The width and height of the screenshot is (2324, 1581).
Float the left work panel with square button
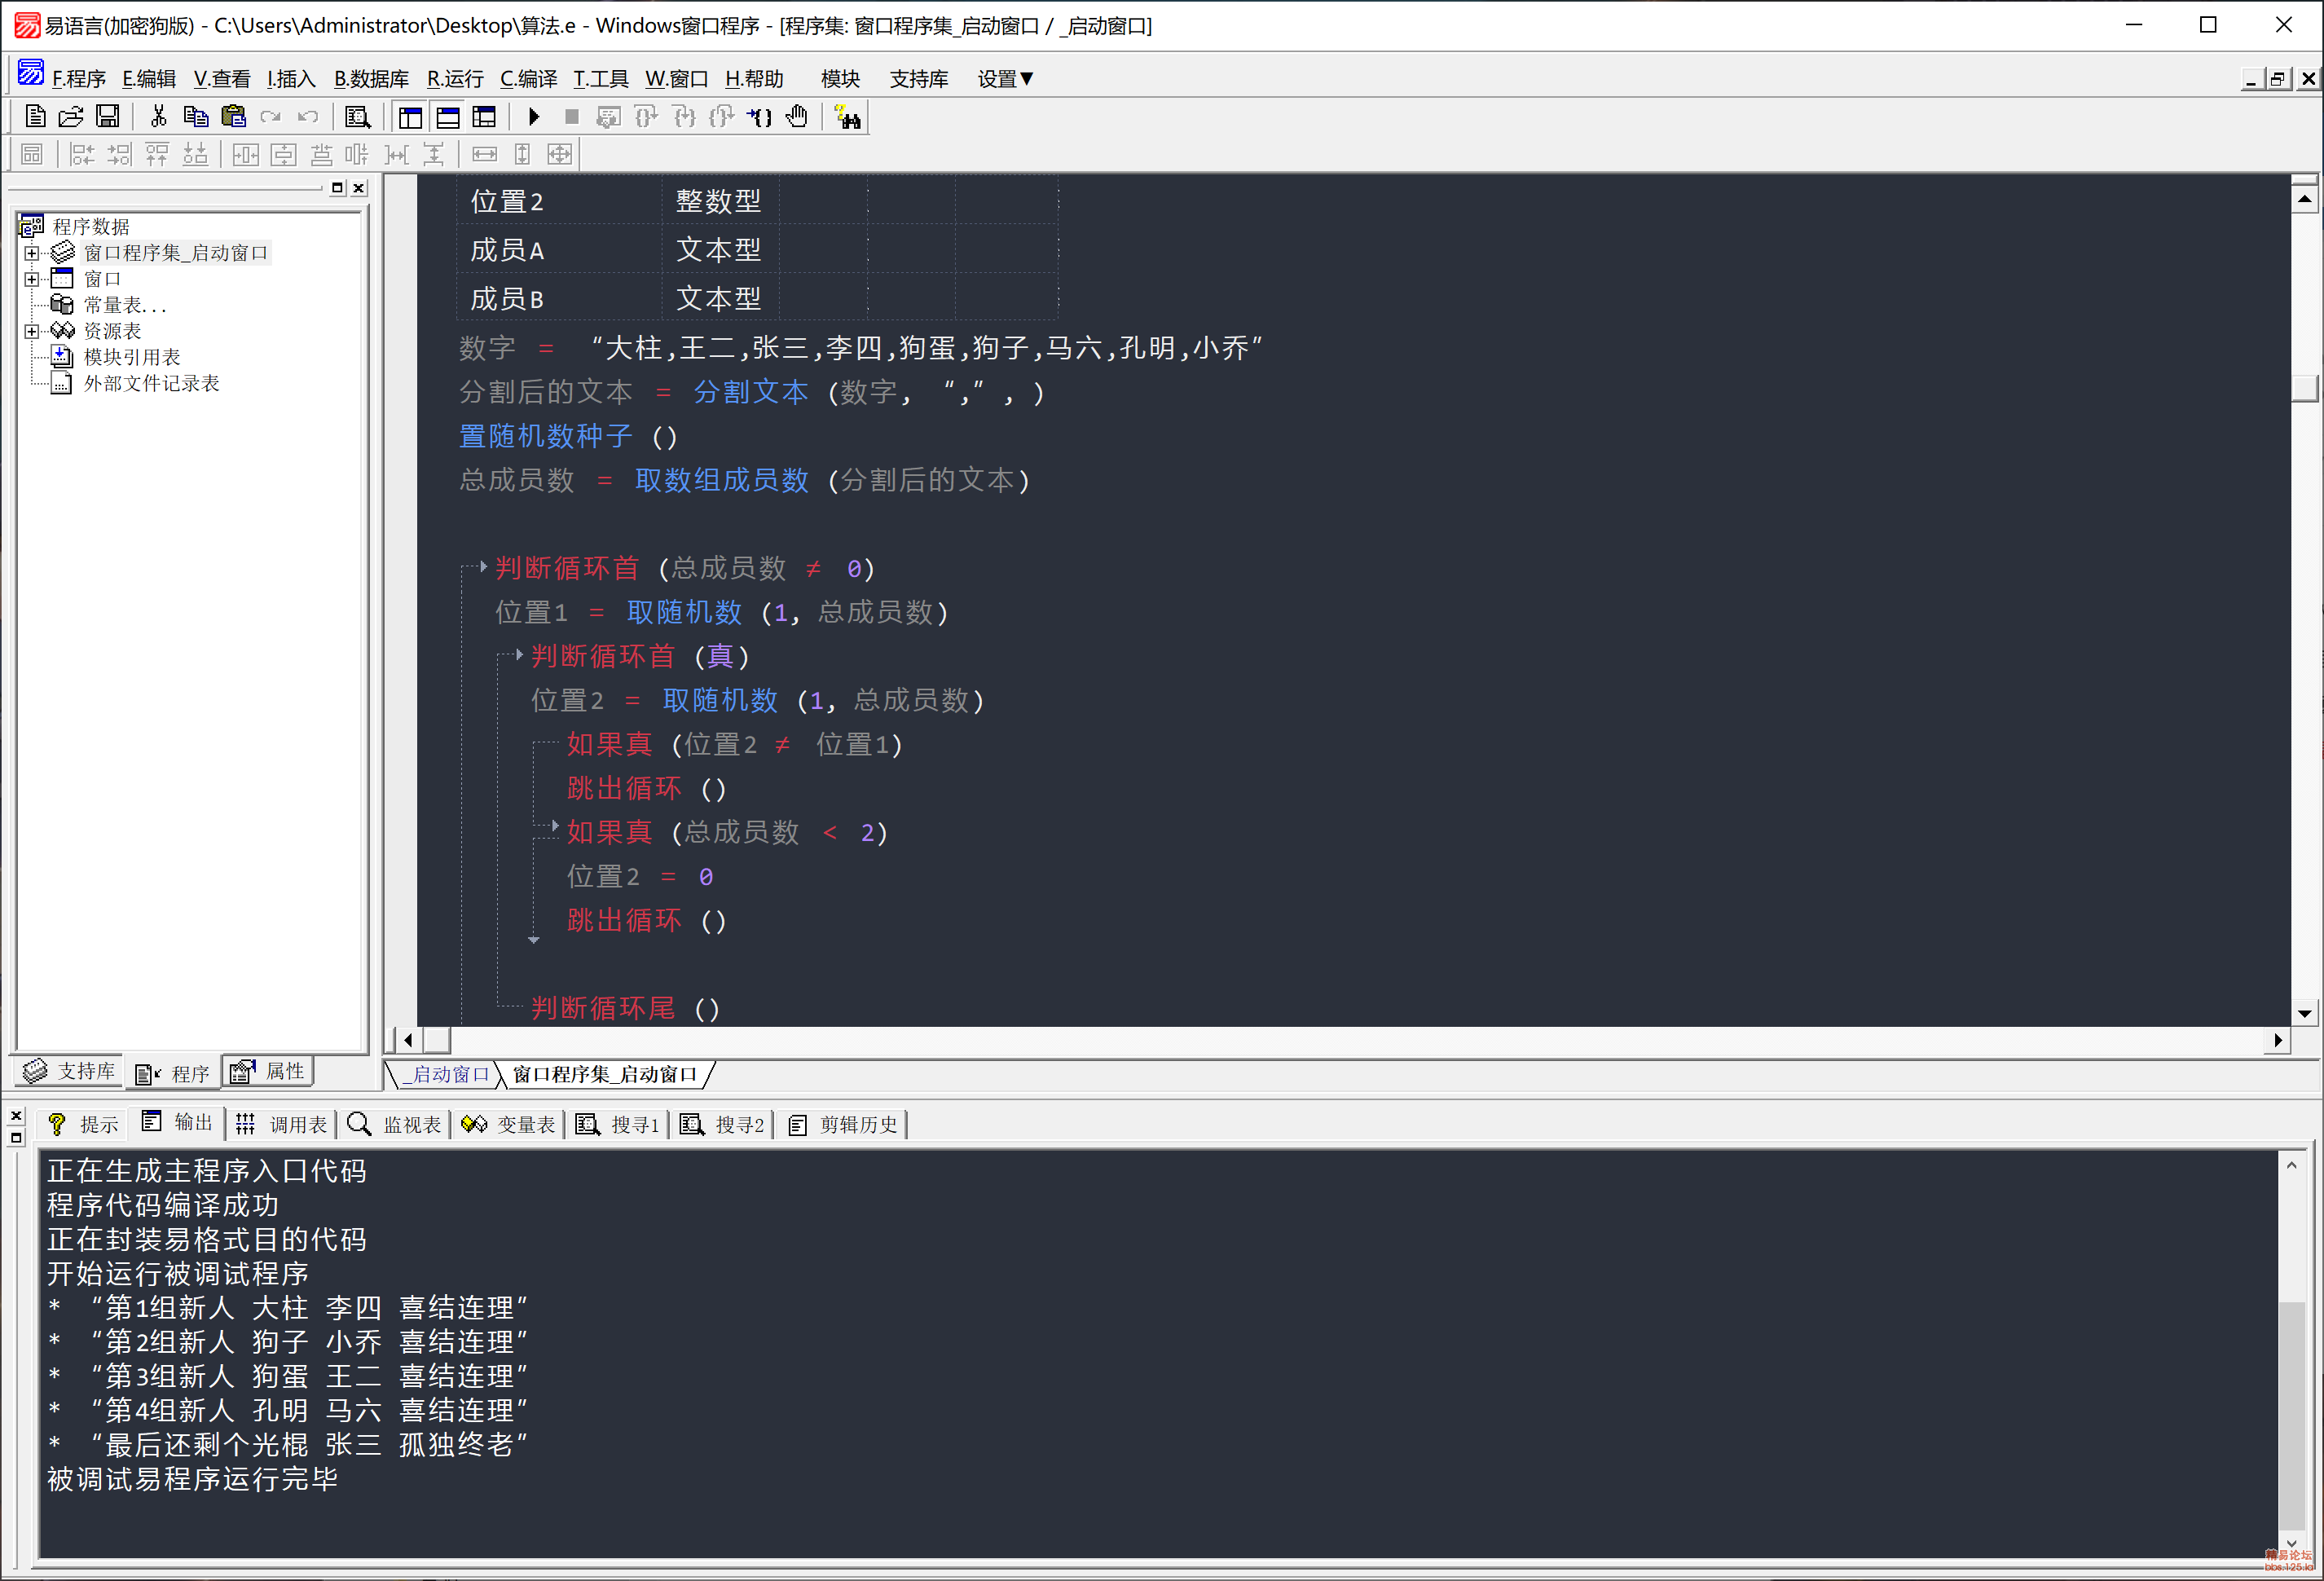[337, 188]
